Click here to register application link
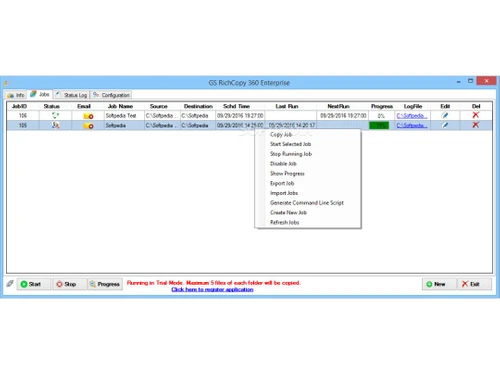The height and width of the screenshot is (375, 500). (x=212, y=289)
